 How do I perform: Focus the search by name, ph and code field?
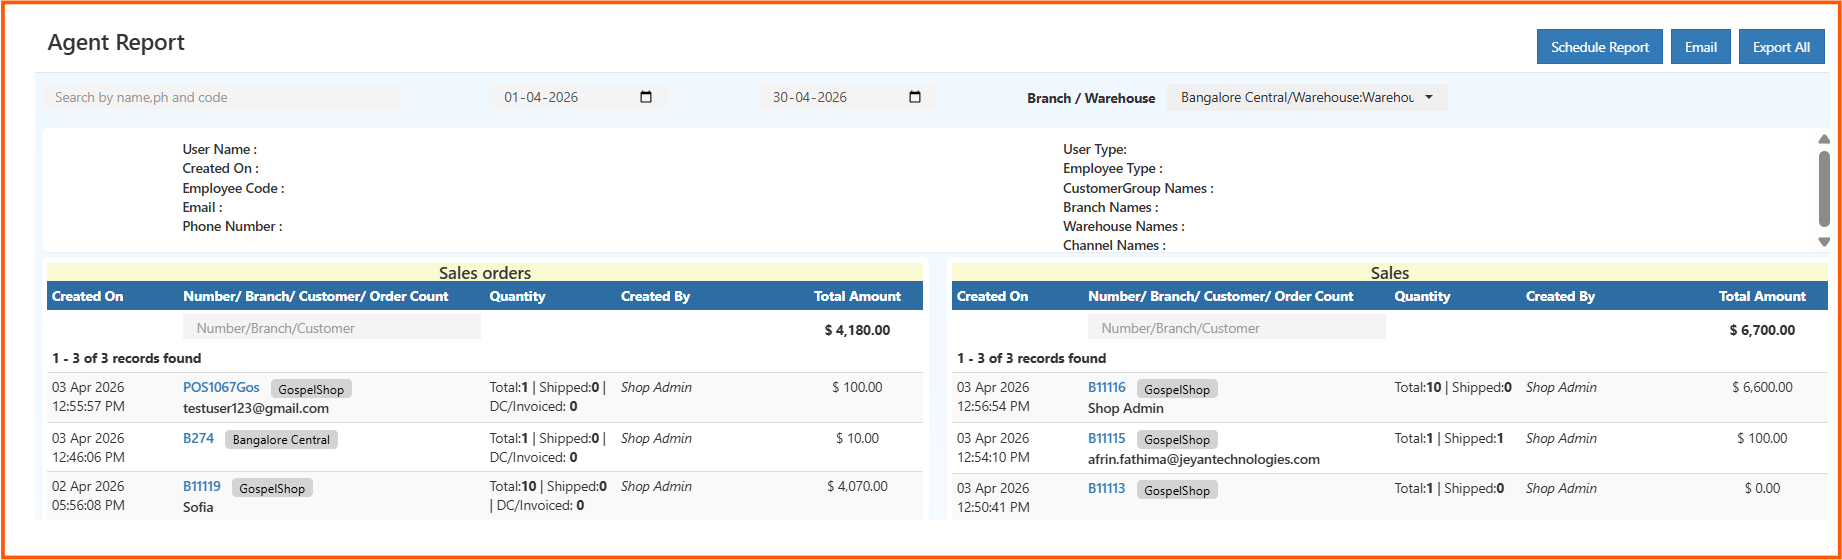tap(221, 97)
